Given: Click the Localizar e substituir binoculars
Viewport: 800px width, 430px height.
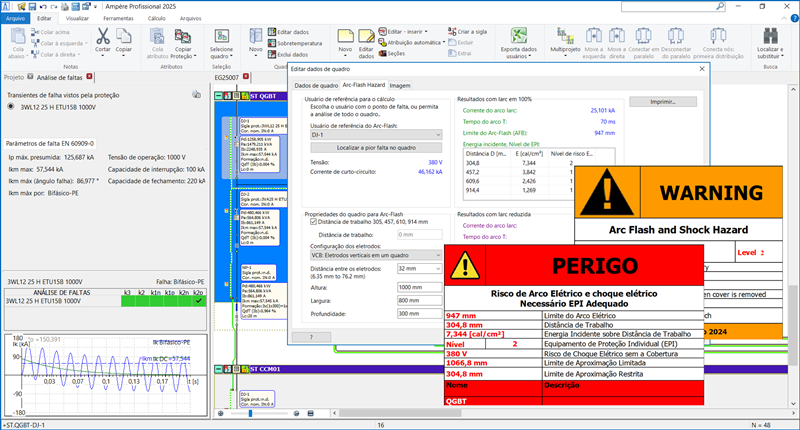Looking at the screenshot, I should 770,36.
